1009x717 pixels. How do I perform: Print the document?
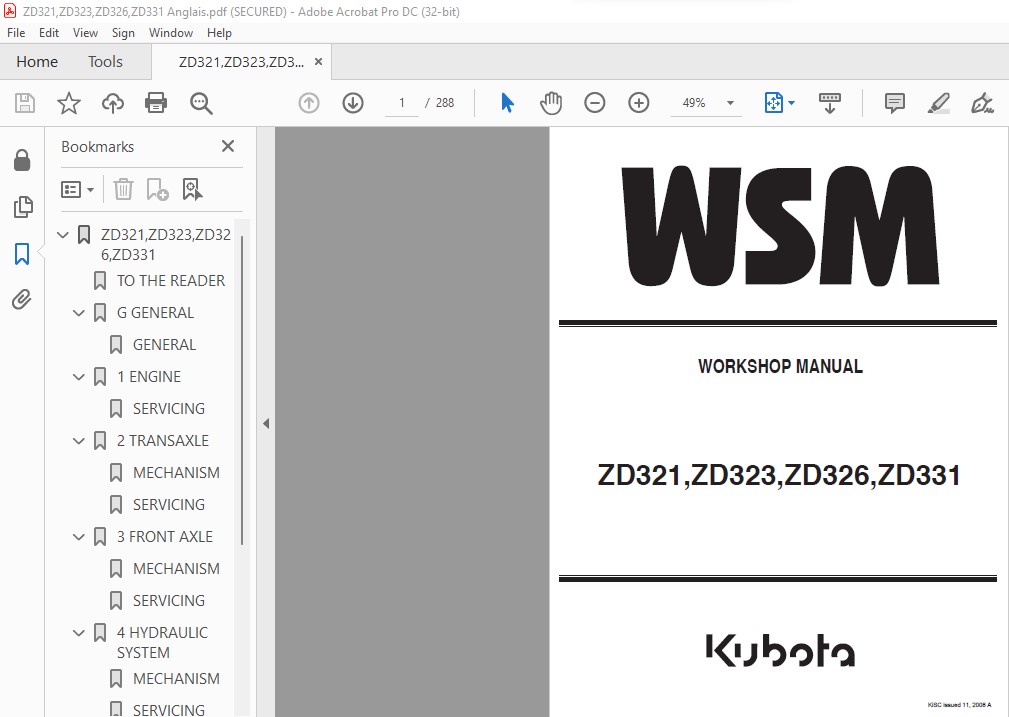pos(156,103)
